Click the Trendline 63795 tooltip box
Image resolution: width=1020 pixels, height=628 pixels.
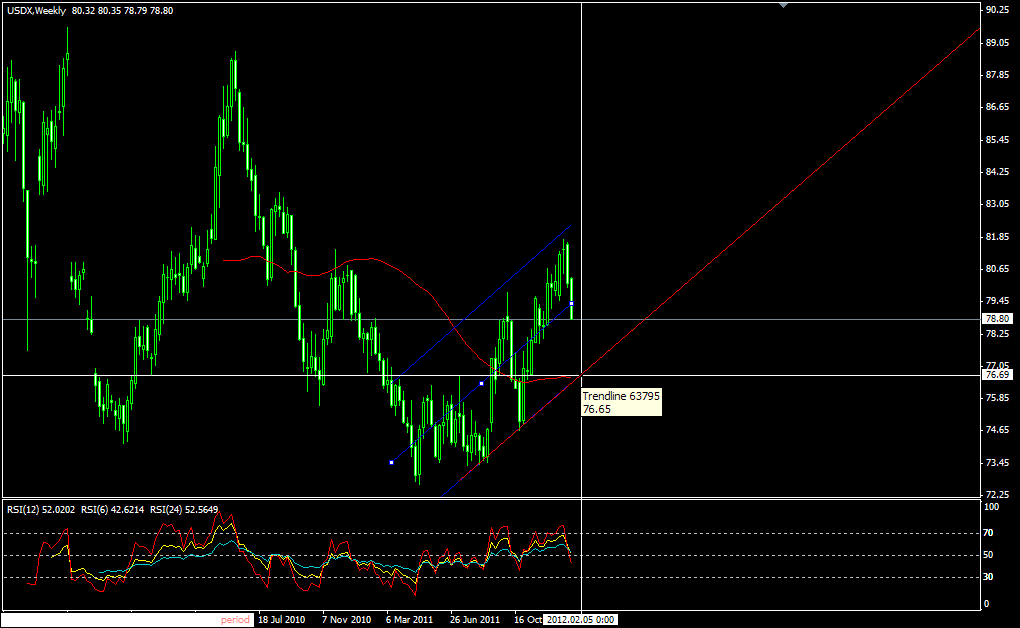coord(620,400)
